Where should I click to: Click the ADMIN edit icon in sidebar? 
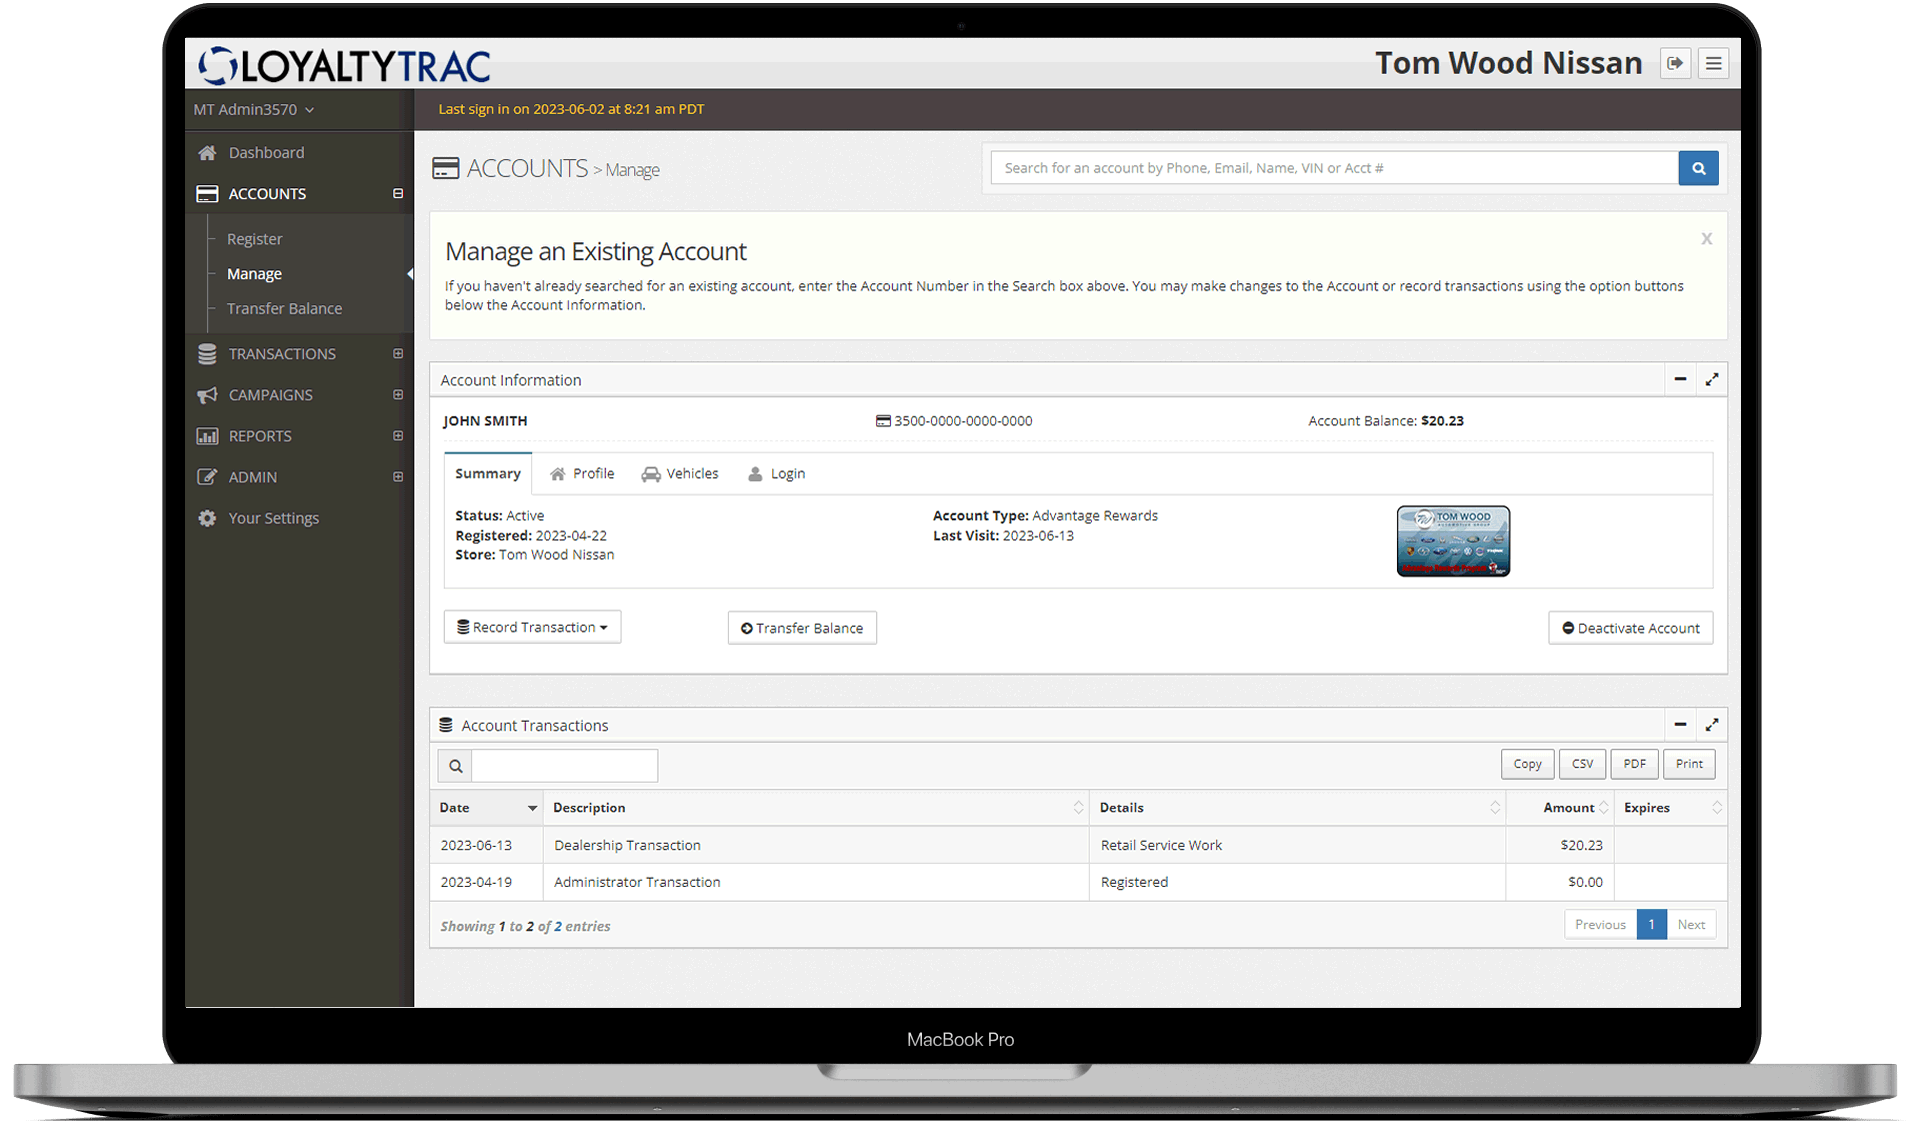click(x=207, y=477)
